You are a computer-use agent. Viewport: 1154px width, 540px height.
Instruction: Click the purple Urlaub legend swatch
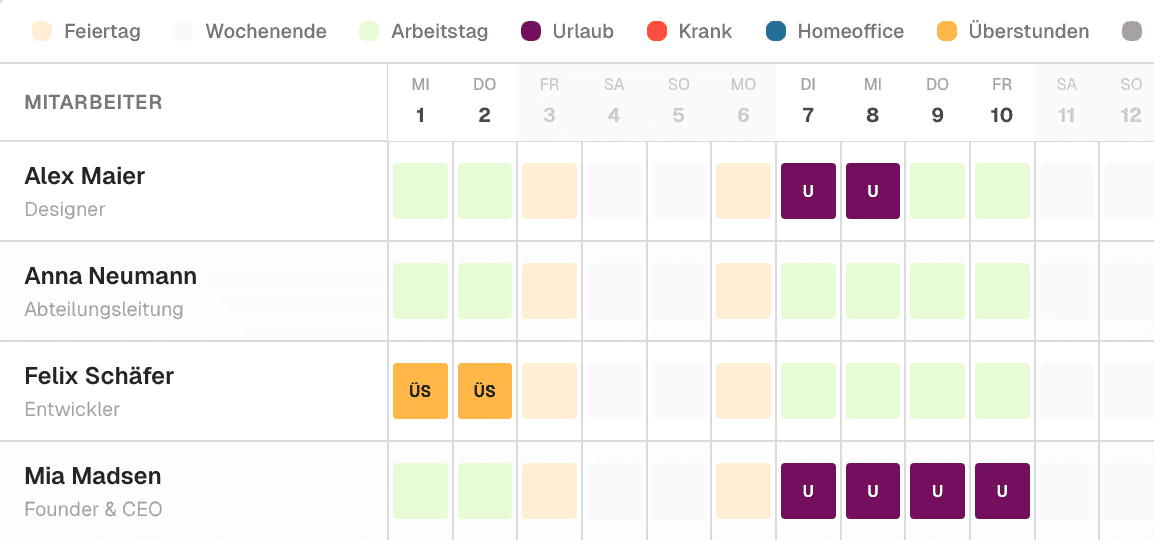click(531, 32)
